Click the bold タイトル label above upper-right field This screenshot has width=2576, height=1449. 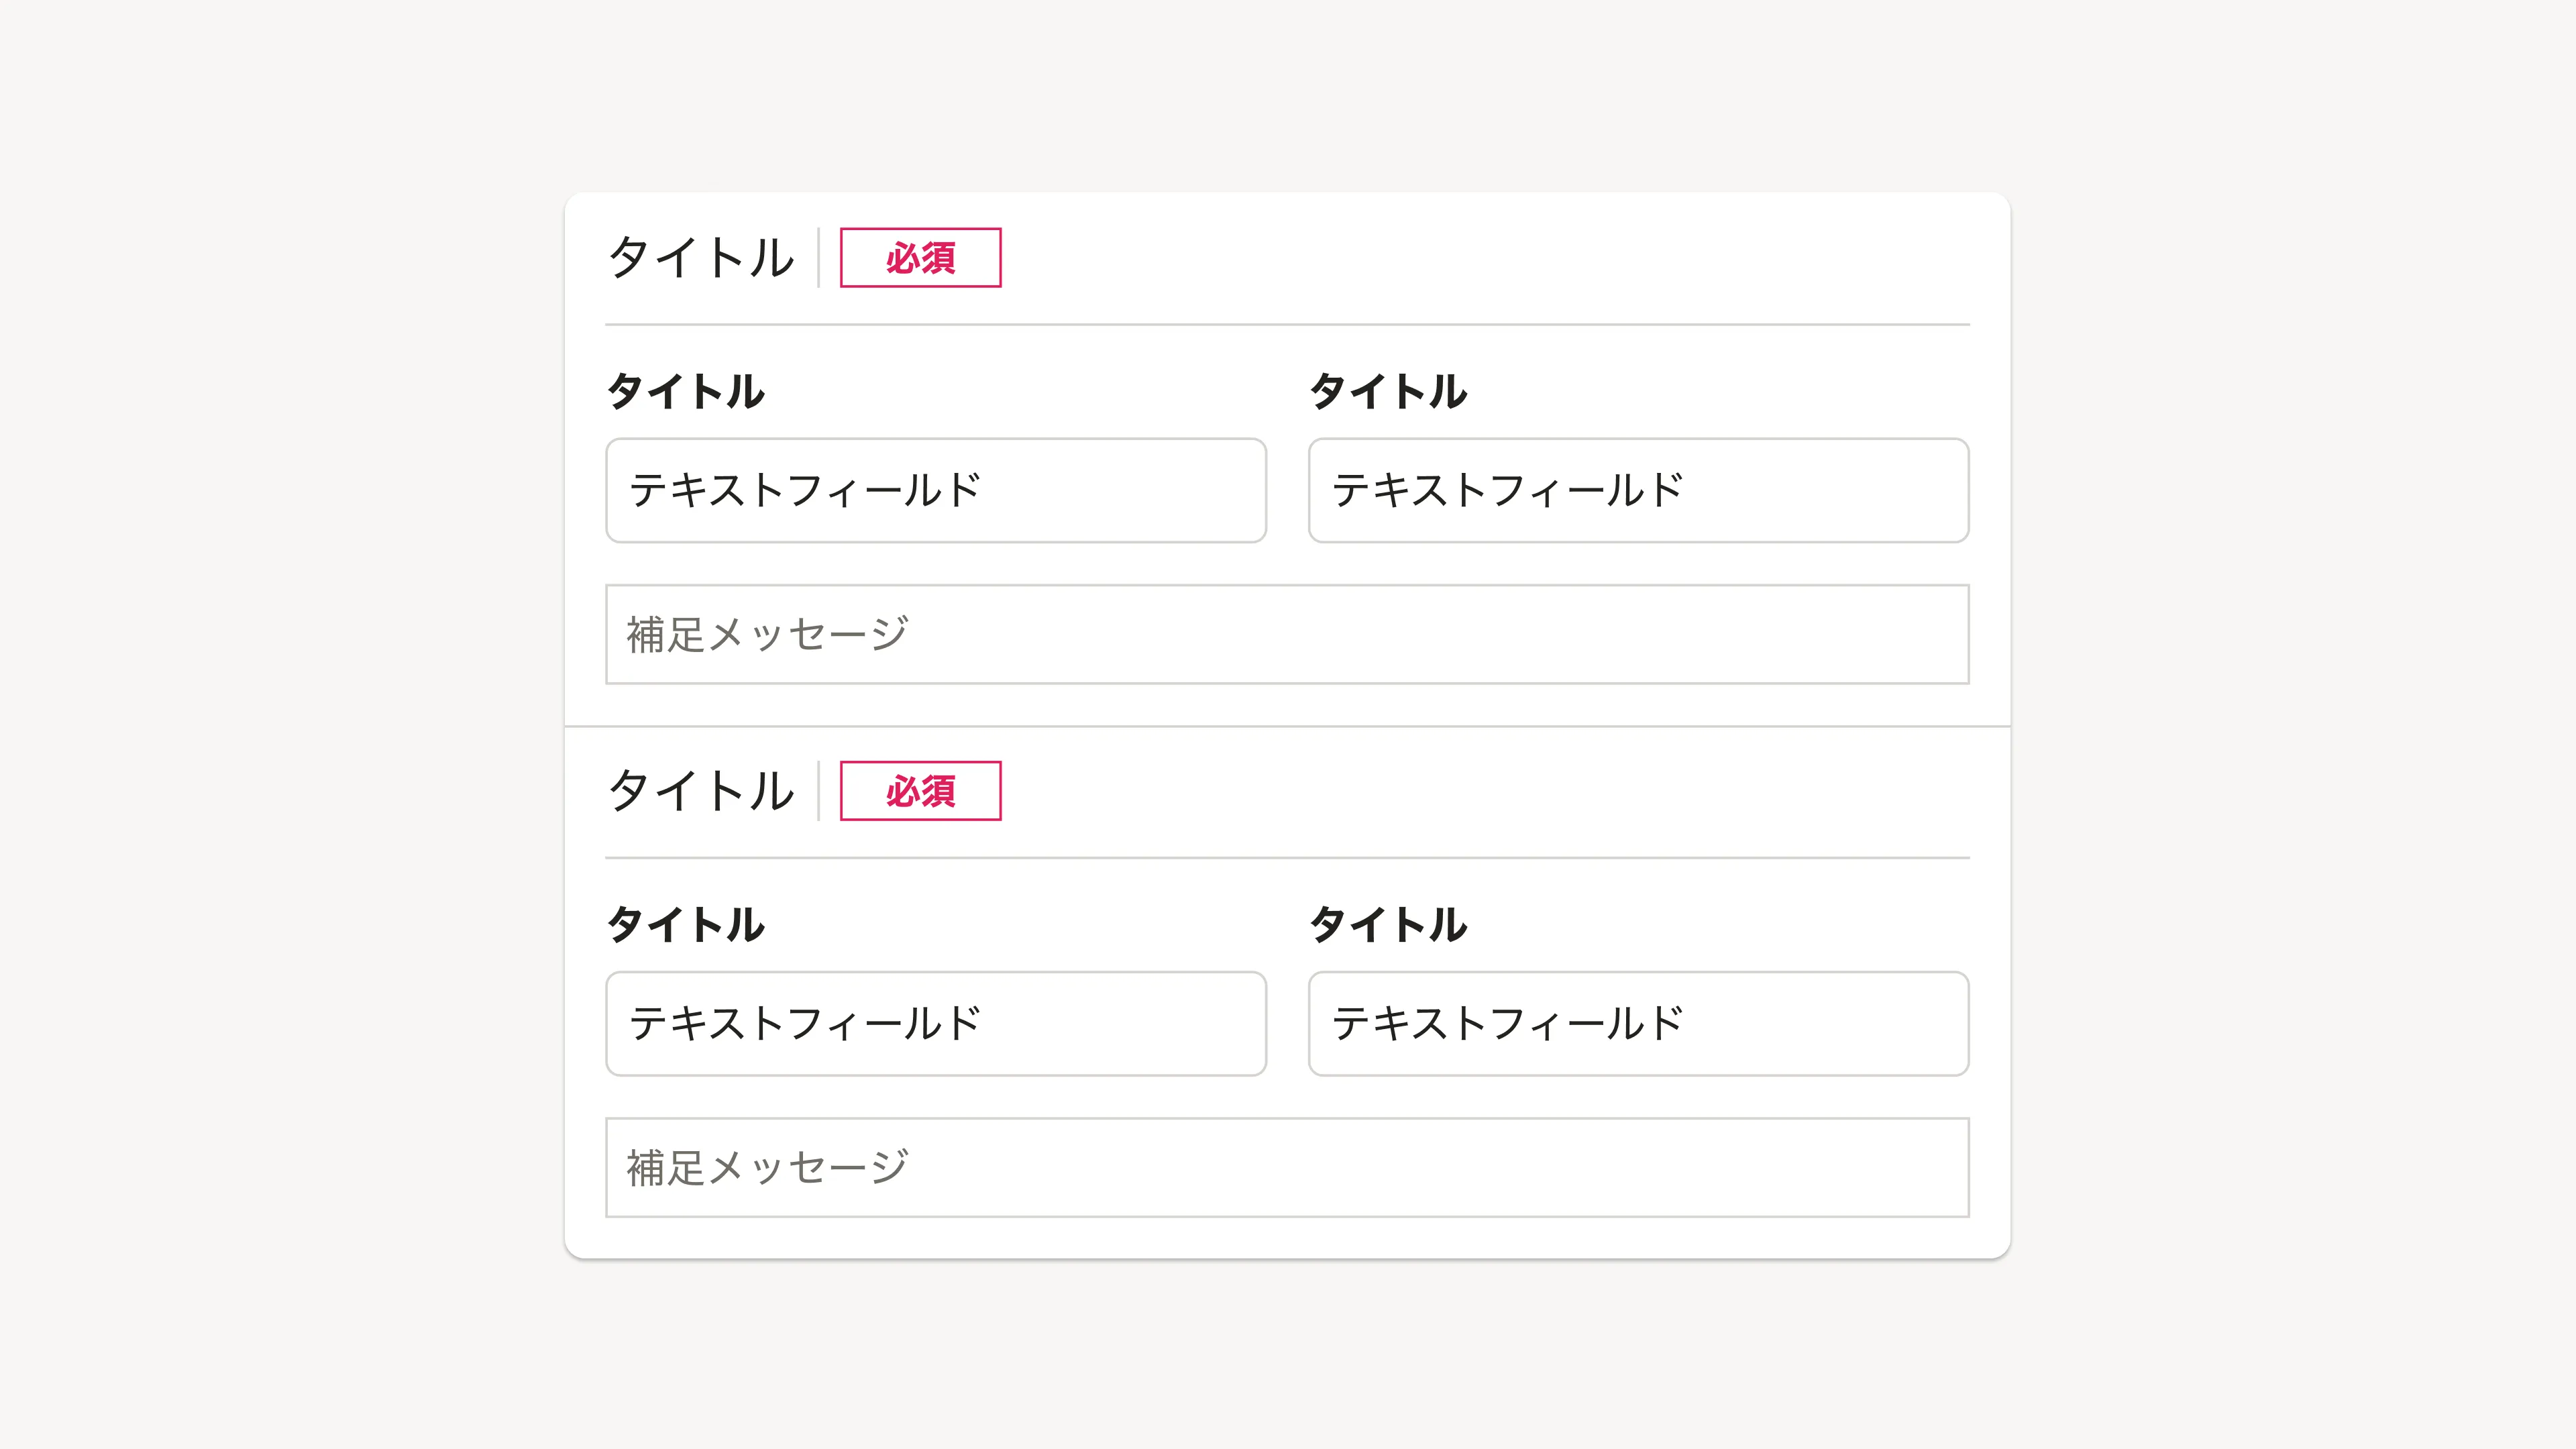(1388, 391)
